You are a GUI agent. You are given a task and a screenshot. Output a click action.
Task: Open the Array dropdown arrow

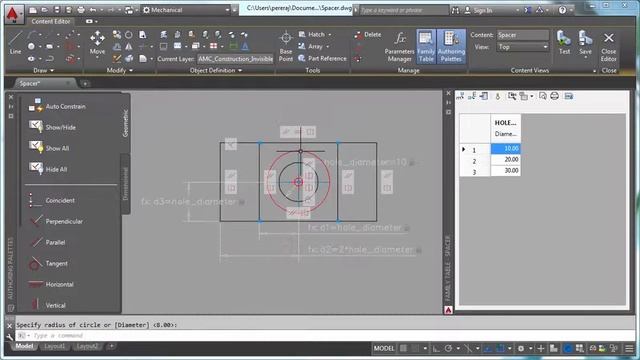327,47
